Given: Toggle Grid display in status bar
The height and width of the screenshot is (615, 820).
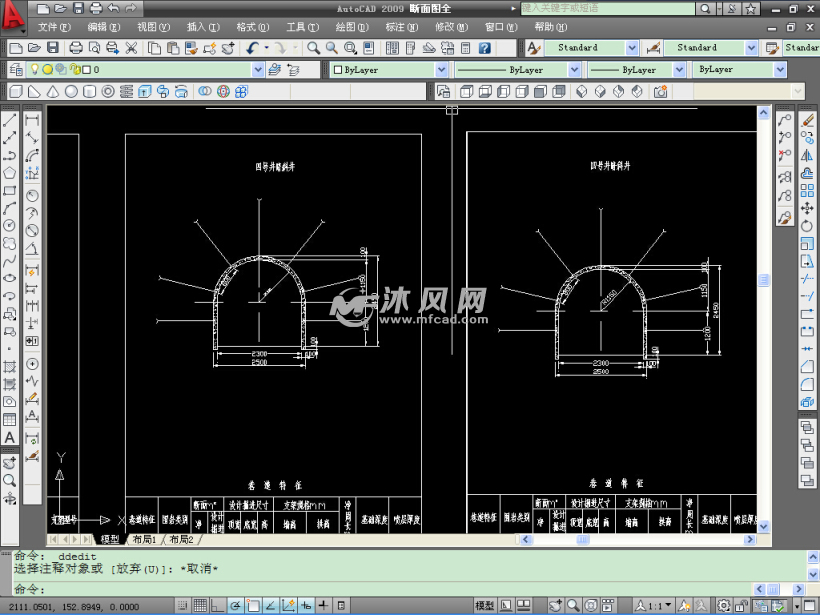Looking at the screenshot, I should click(200, 606).
